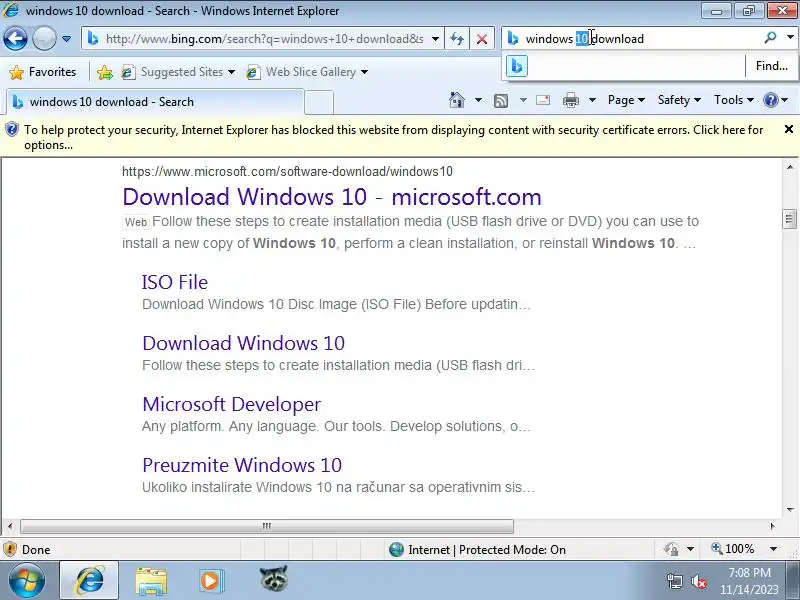Expand the Print options dropdown arrow
800x600 pixels.
[592, 100]
